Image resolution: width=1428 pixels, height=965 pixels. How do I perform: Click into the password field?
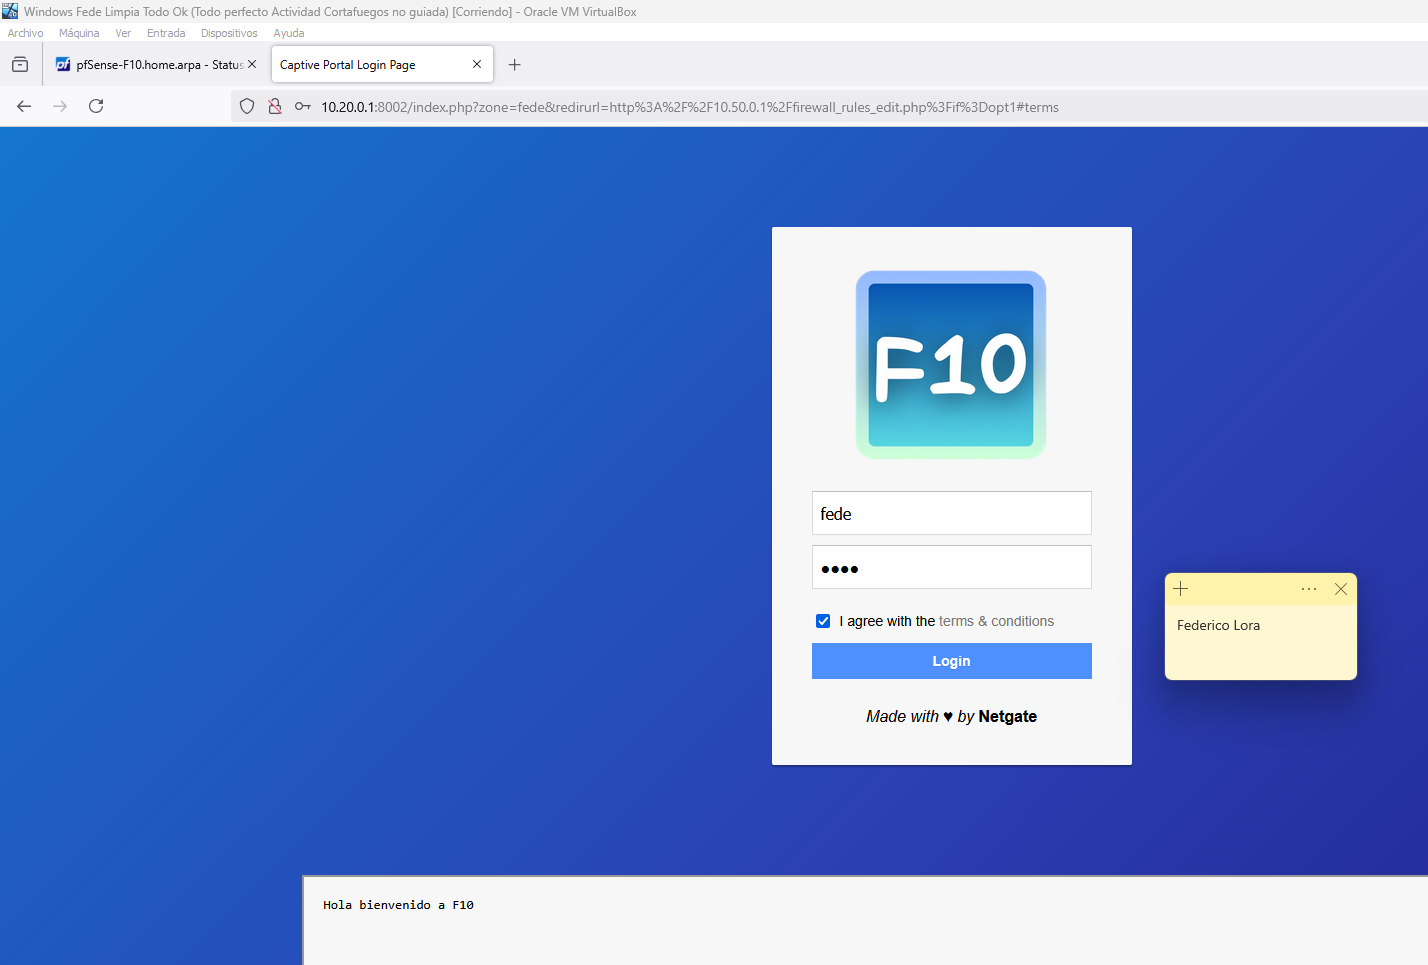pos(952,567)
